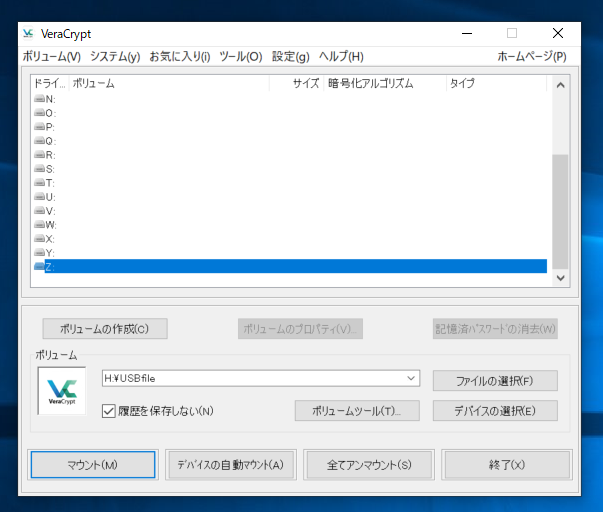
Task: Expand the volume path H:¥USBfile dropdown
Action: [x=412, y=378]
